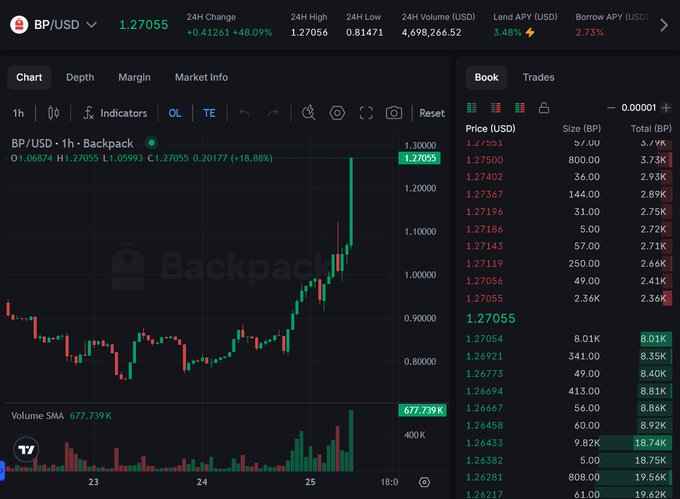Screen dimensions: 680x499
Task: Open the Market Info tab
Action: [201, 77]
